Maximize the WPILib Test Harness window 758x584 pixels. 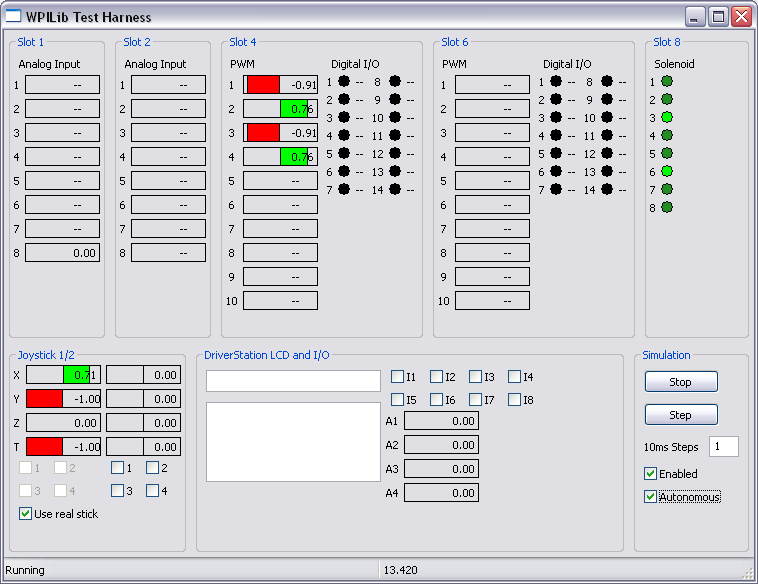(718, 17)
